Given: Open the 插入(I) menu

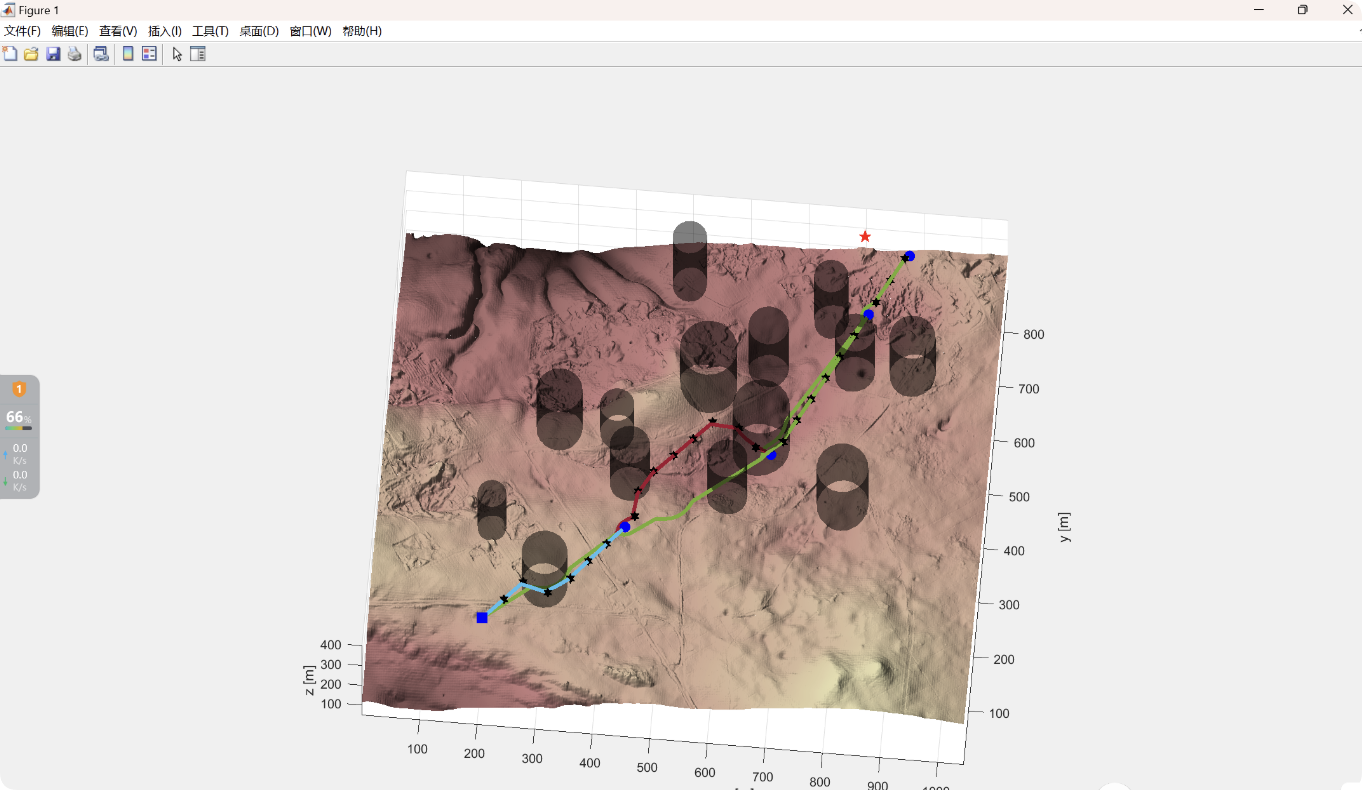Looking at the screenshot, I should click(165, 31).
